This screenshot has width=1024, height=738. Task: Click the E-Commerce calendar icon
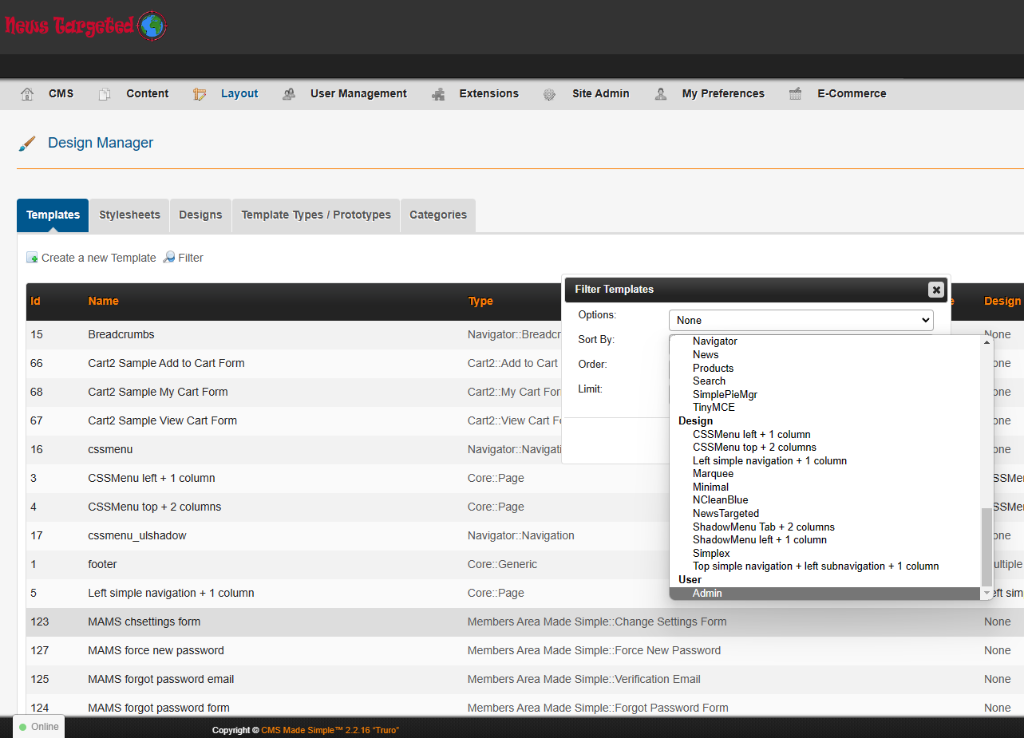coord(796,94)
